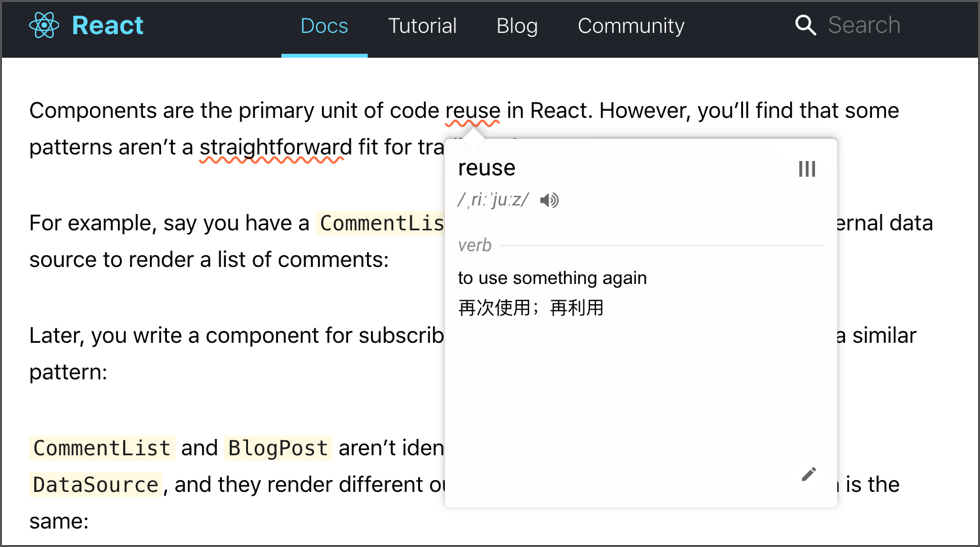Open the Community nav item

pyautogui.click(x=631, y=26)
